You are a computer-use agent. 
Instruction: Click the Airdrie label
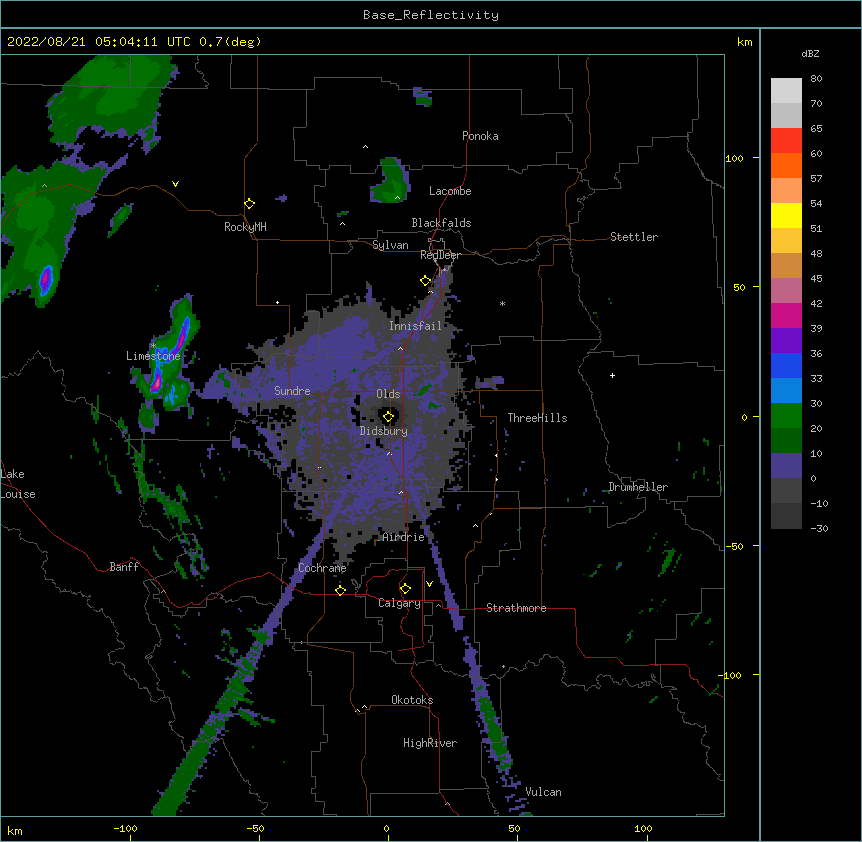tap(404, 537)
